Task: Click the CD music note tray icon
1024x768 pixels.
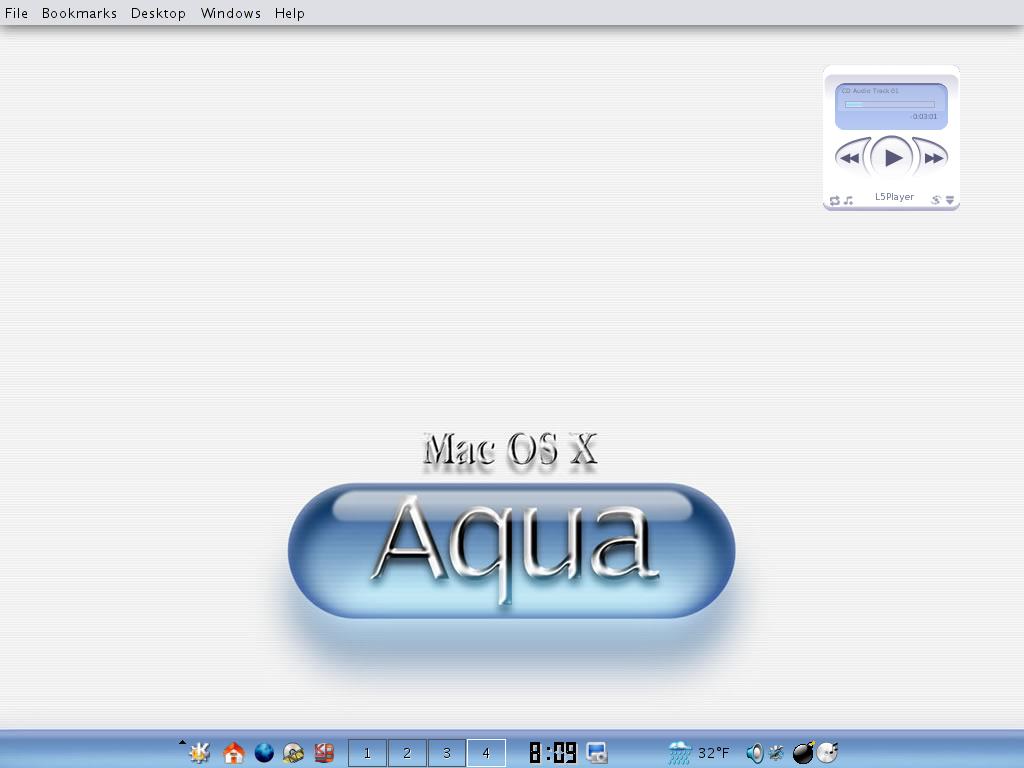Action: point(827,753)
